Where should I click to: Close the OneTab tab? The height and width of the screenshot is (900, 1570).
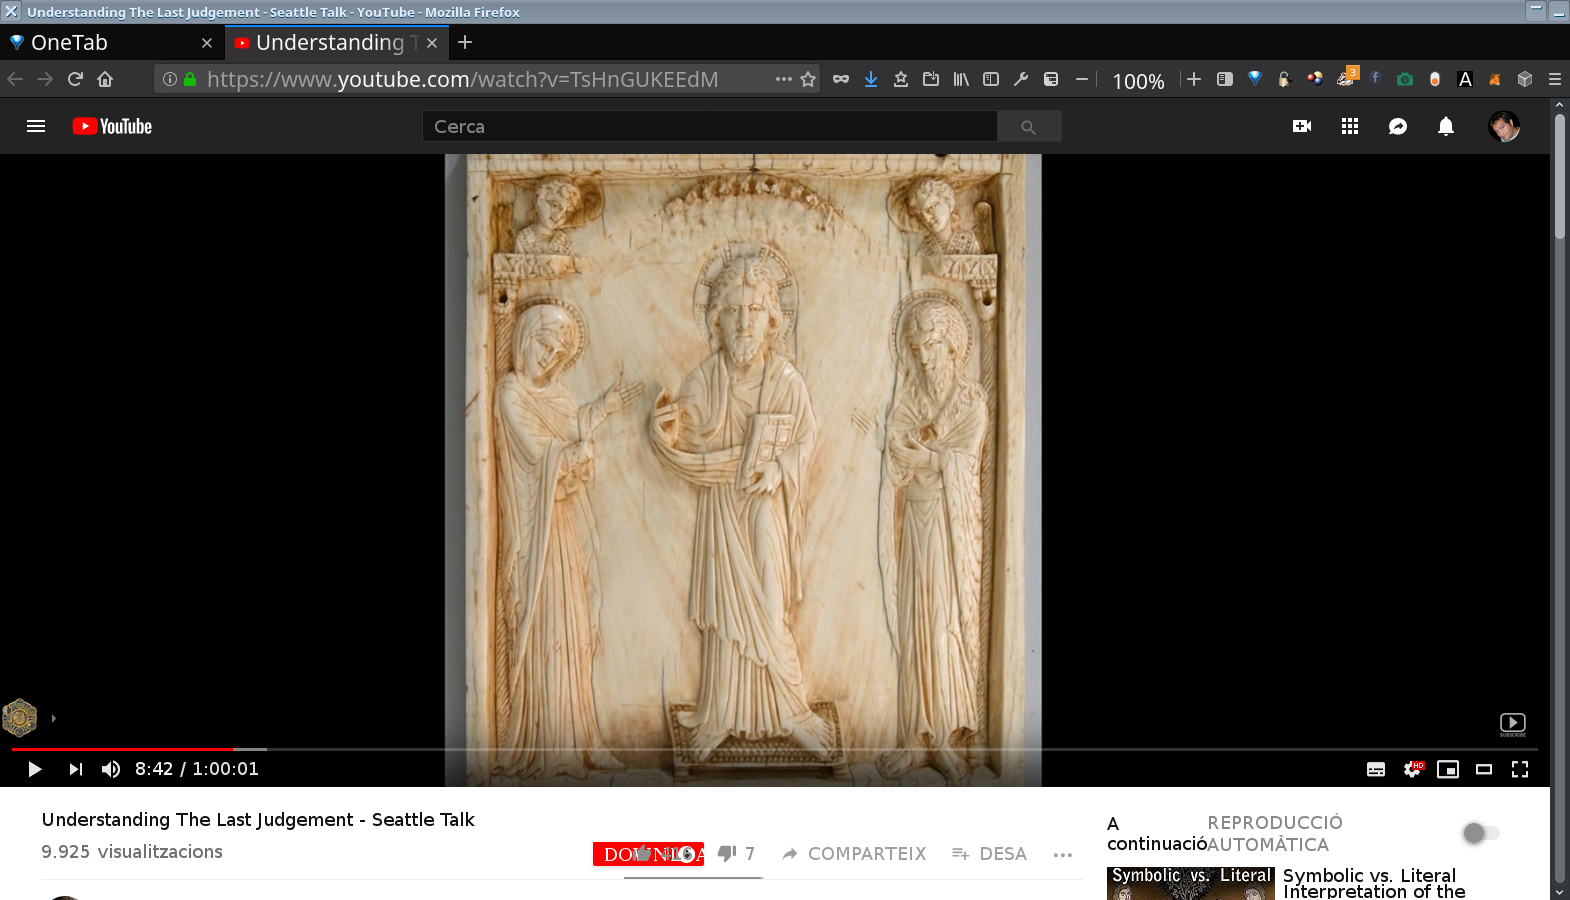coord(207,43)
